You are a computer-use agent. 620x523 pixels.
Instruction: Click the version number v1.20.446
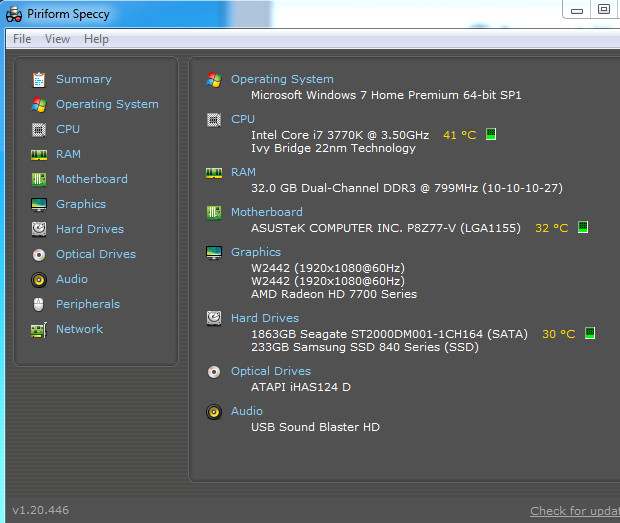click(41, 510)
